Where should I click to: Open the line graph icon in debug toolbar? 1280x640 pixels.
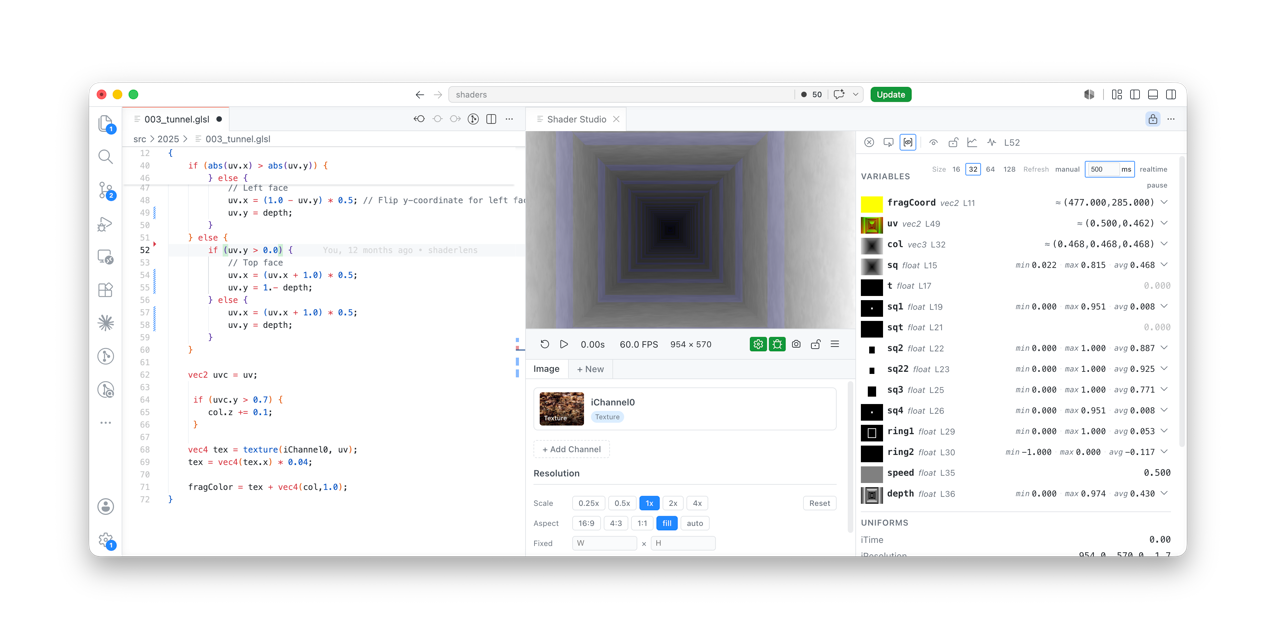972,143
